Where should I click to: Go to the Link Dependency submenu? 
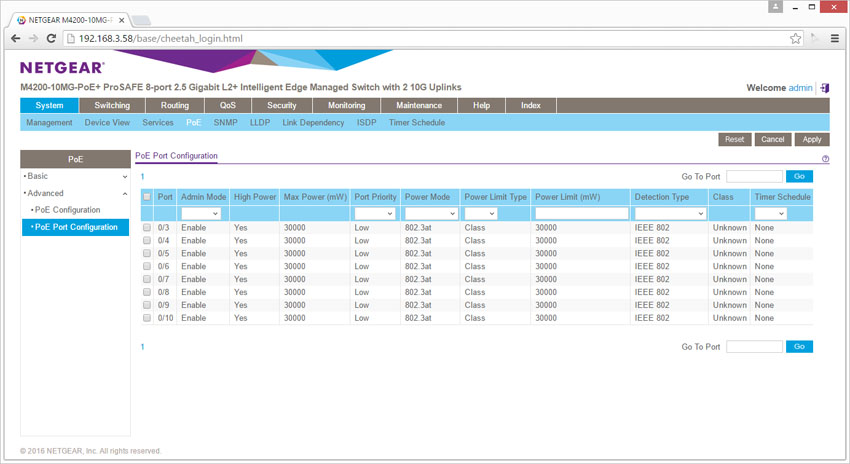tap(313, 123)
